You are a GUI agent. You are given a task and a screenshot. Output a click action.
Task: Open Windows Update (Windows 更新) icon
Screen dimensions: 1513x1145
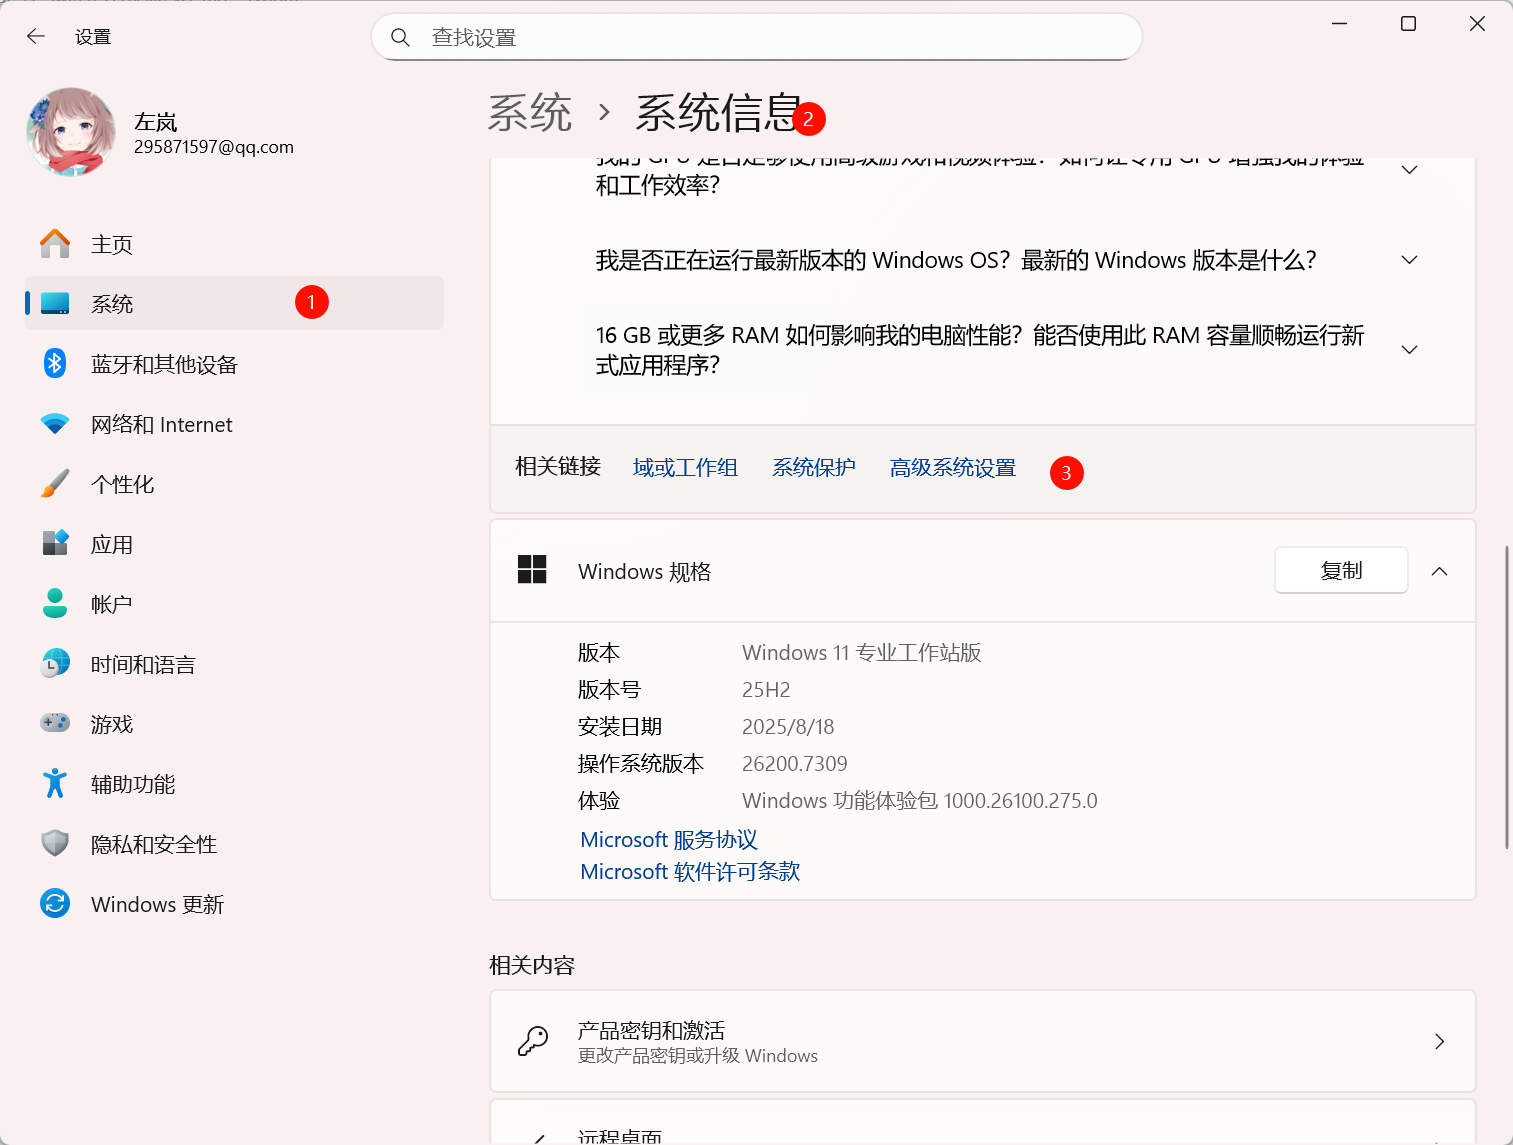(x=55, y=904)
